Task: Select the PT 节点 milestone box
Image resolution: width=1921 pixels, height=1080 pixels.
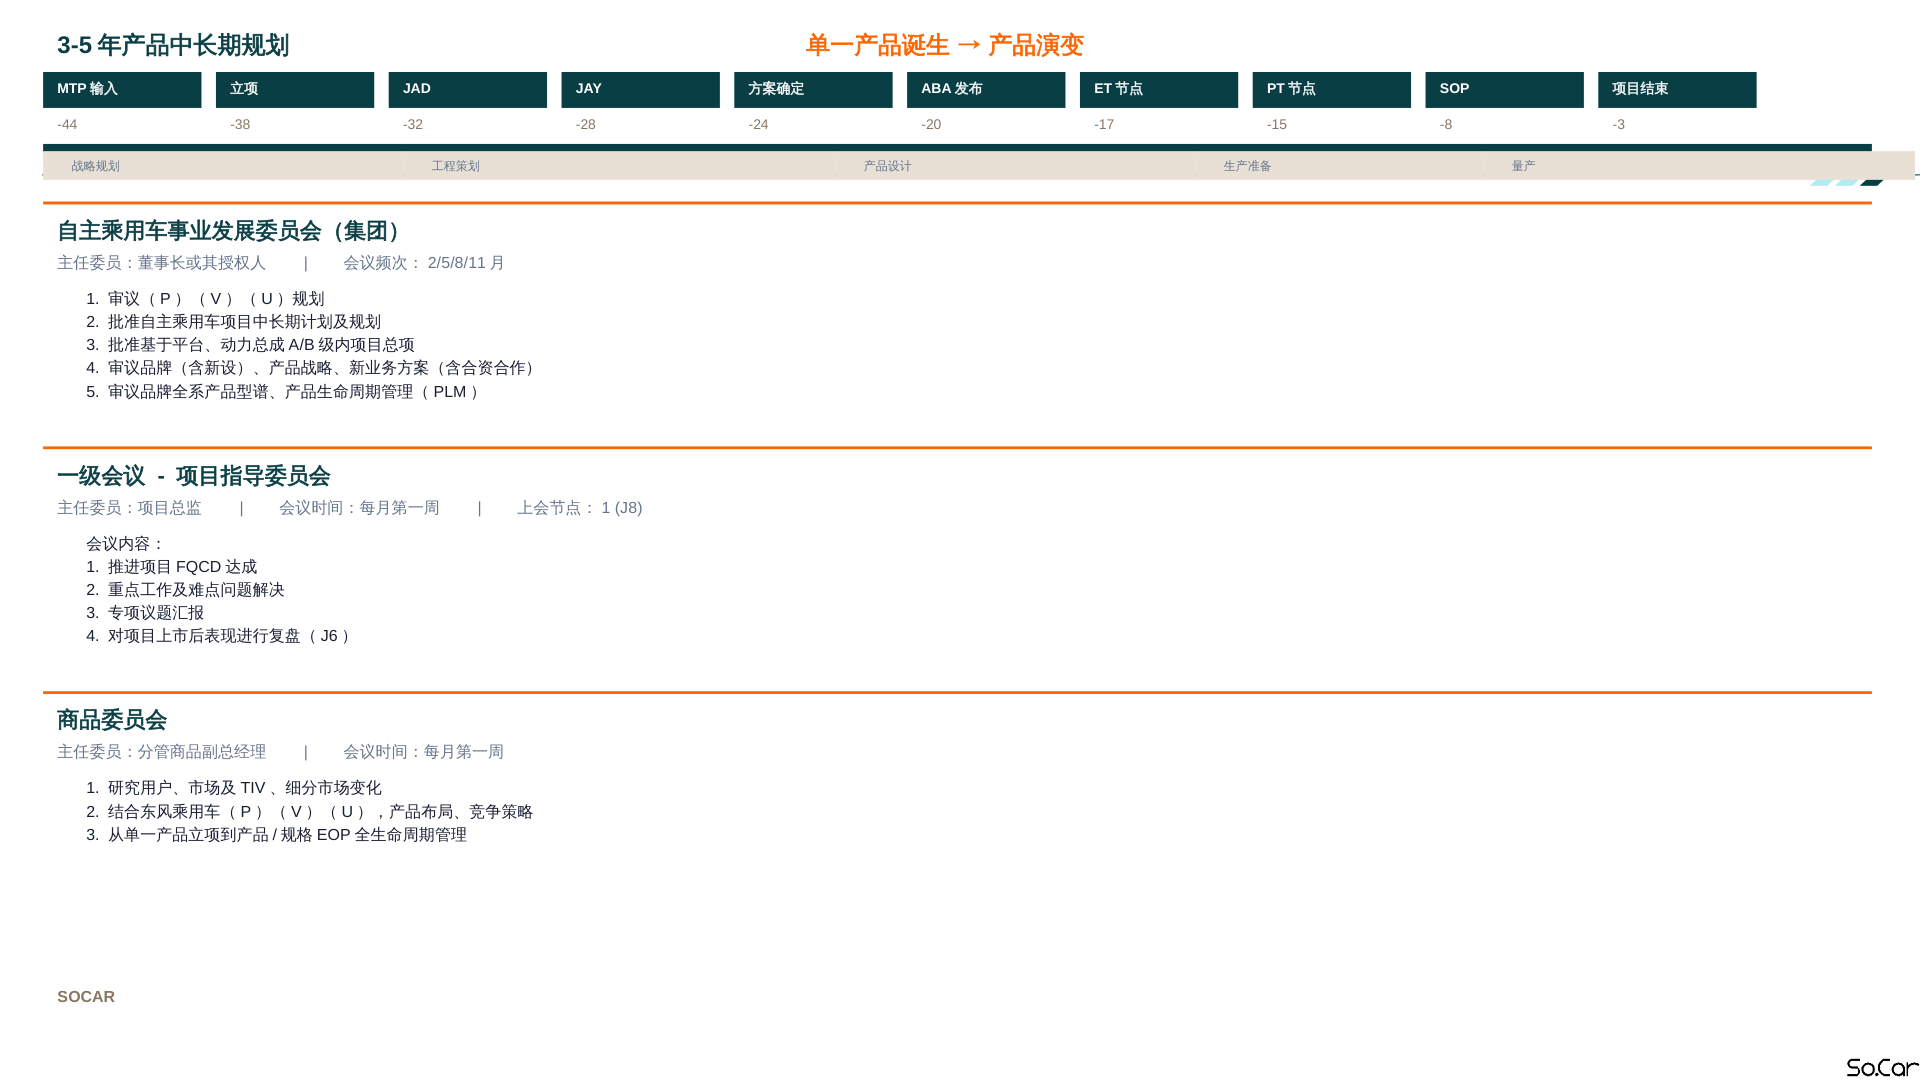Action: tap(1332, 90)
